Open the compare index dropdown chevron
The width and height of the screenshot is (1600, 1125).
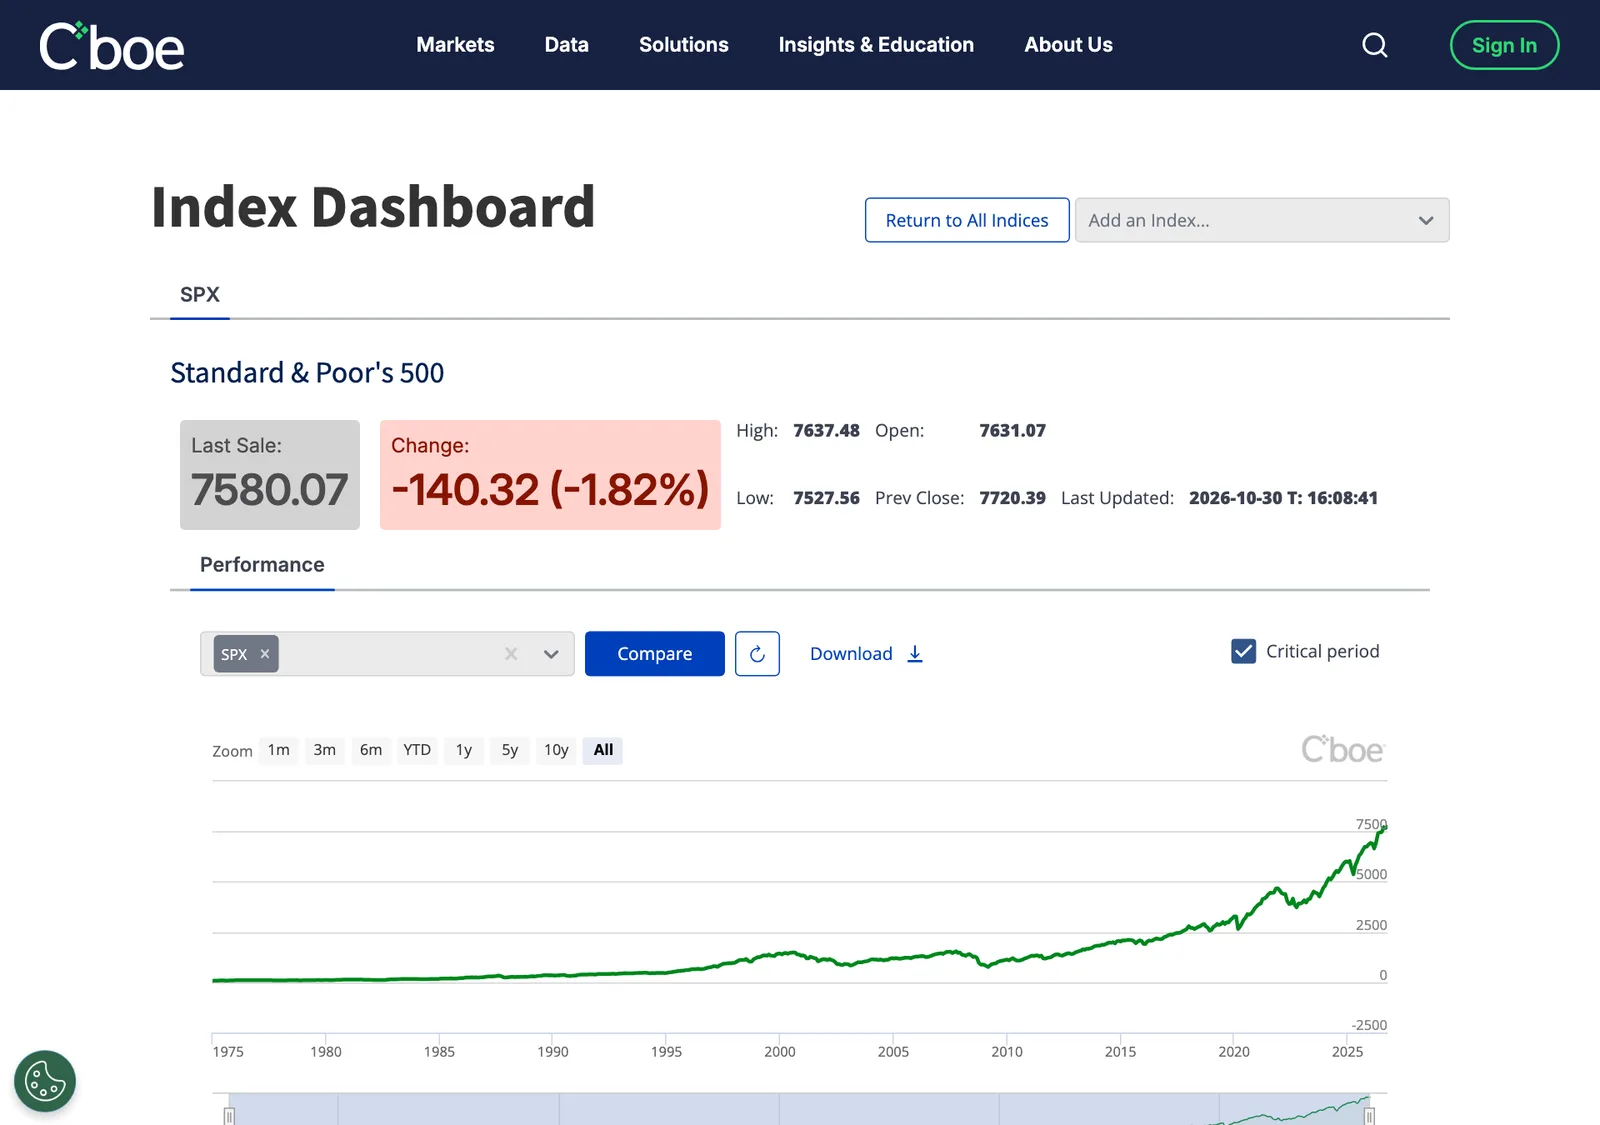coord(551,654)
